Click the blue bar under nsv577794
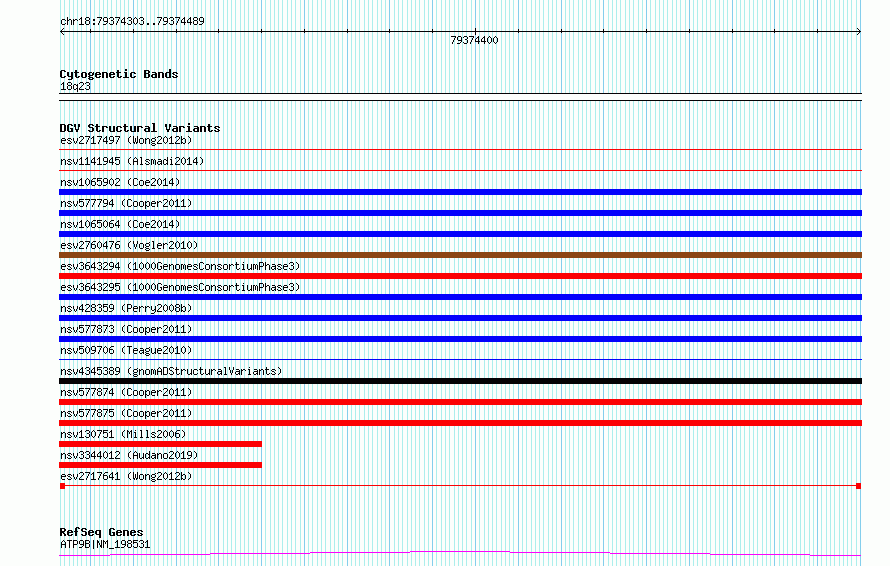Image resolution: width=890 pixels, height=566 pixels. pos(460,213)
